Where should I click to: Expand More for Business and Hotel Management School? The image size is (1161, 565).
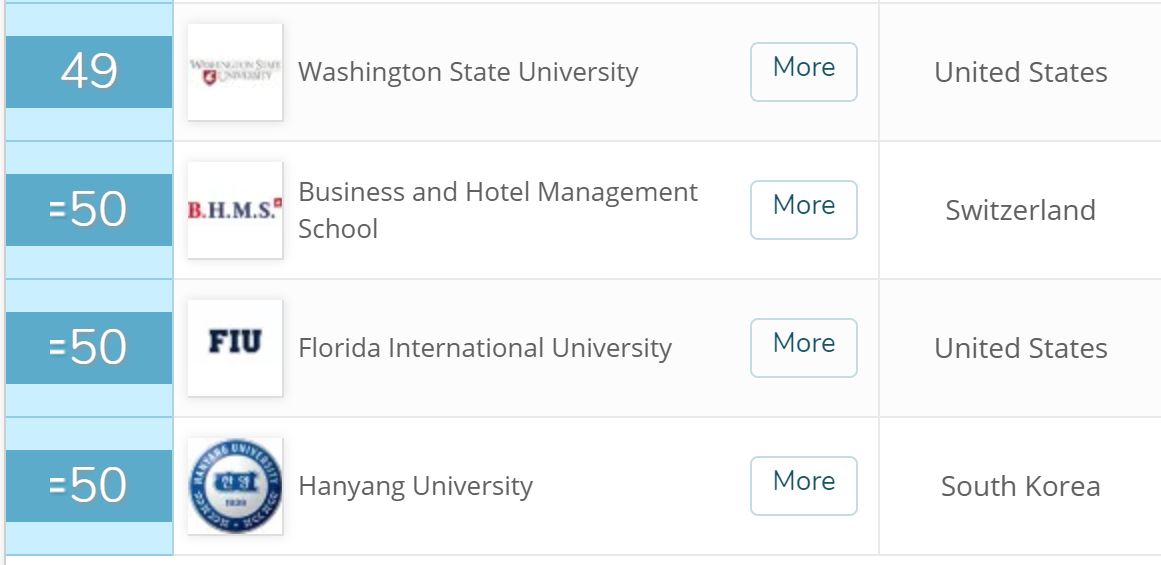tap(803, 209)
